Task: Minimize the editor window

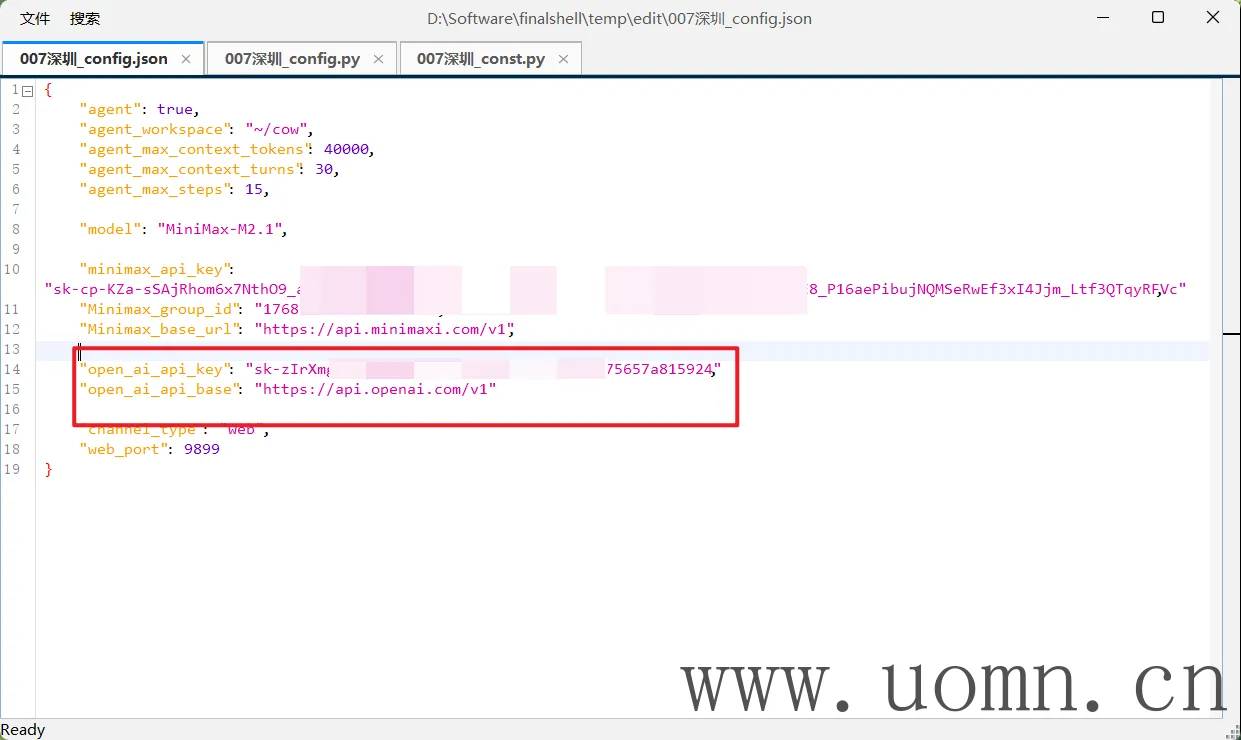Action: [1103, 18]
